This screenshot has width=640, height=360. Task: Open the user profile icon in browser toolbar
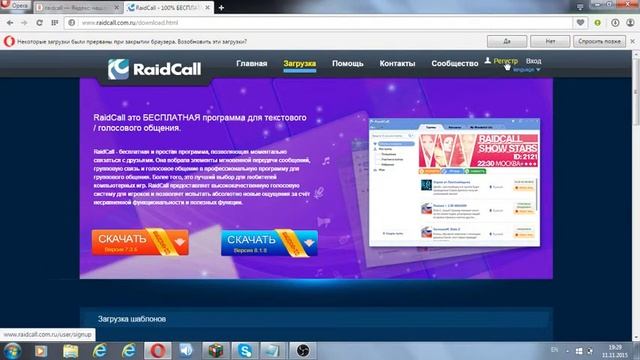tap(631, 23)
